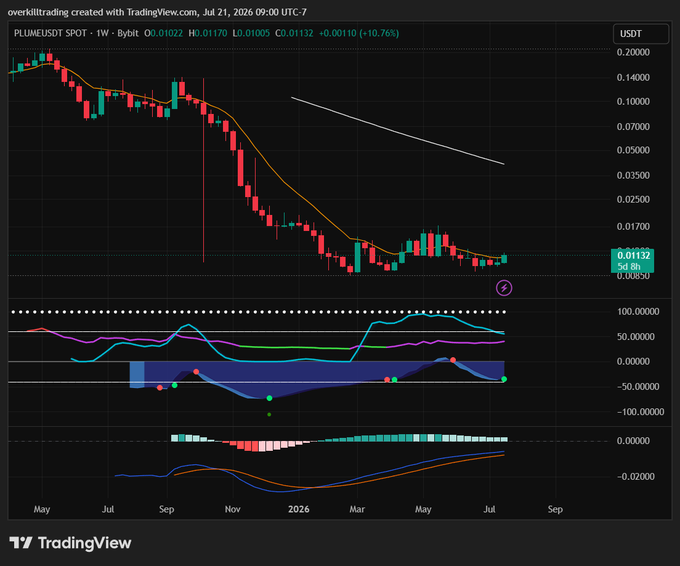Image resolution: width=680 pixels, height=566 pixels.
Task: Click the TradingView logo at the bottom
Action: point(70,543)
